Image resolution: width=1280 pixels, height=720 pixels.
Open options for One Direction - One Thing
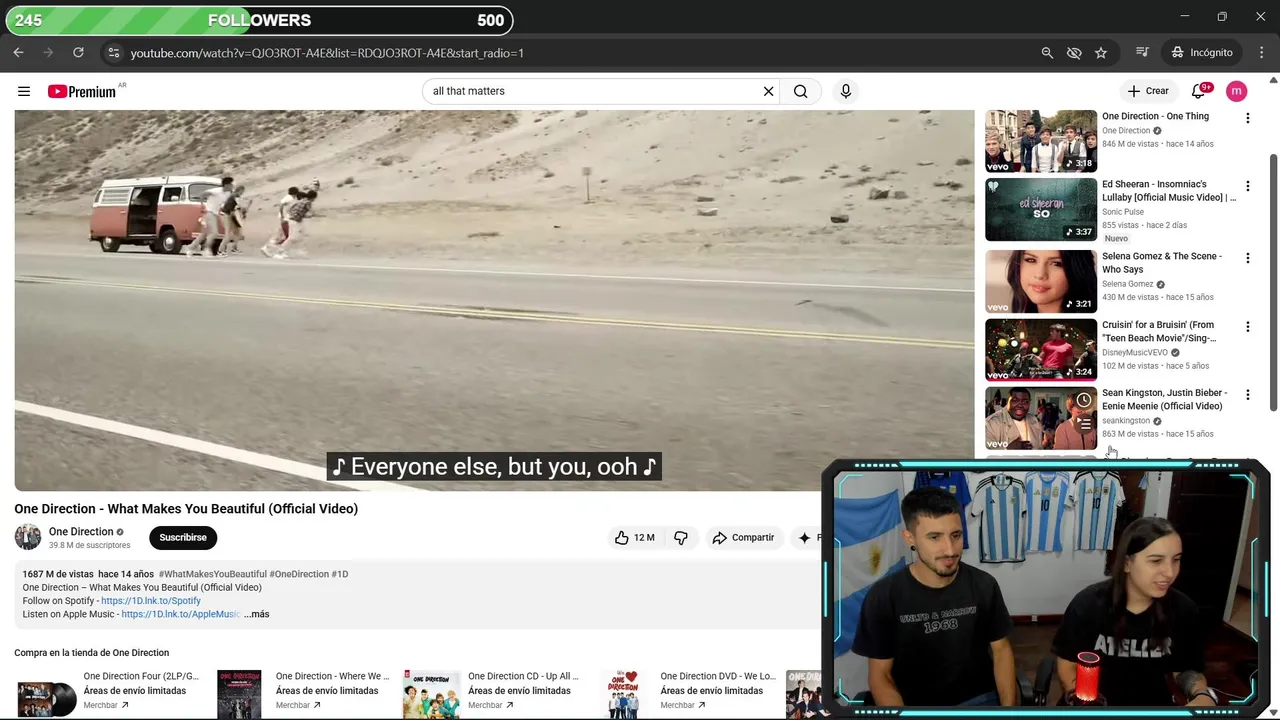tap(1247, 118)
